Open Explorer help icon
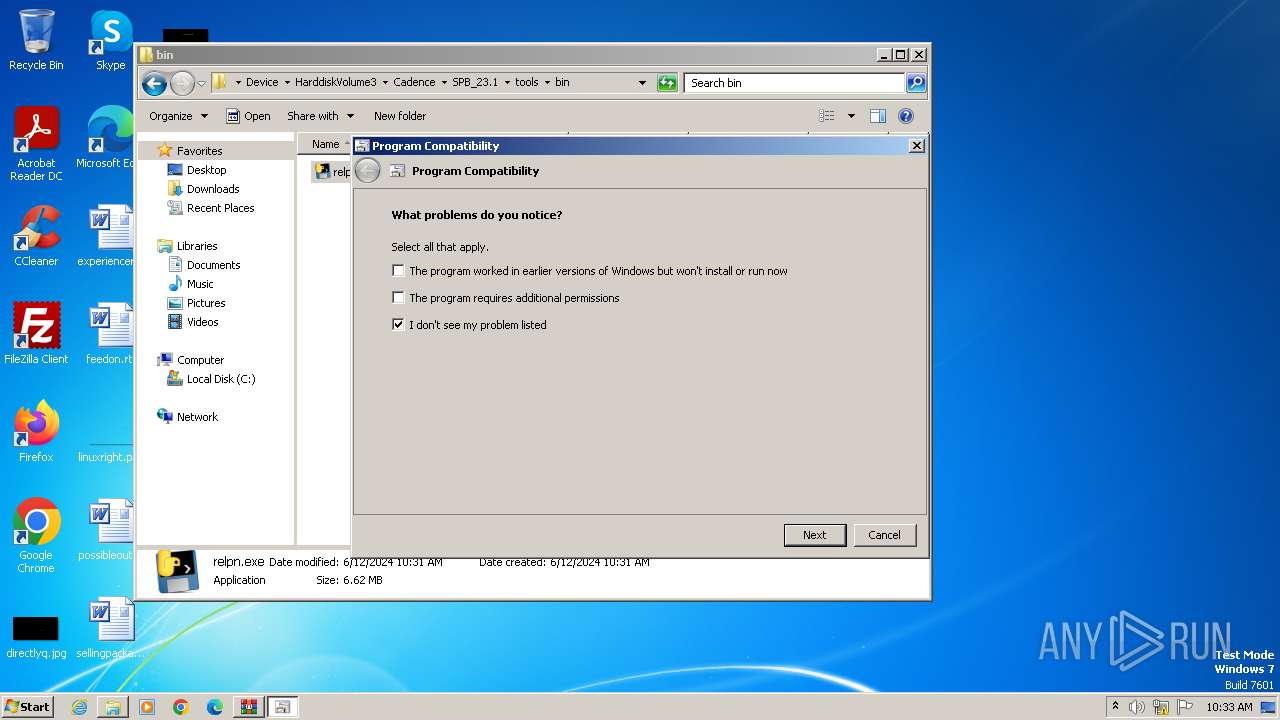The image size is (1280, 720). pos(906,116)
